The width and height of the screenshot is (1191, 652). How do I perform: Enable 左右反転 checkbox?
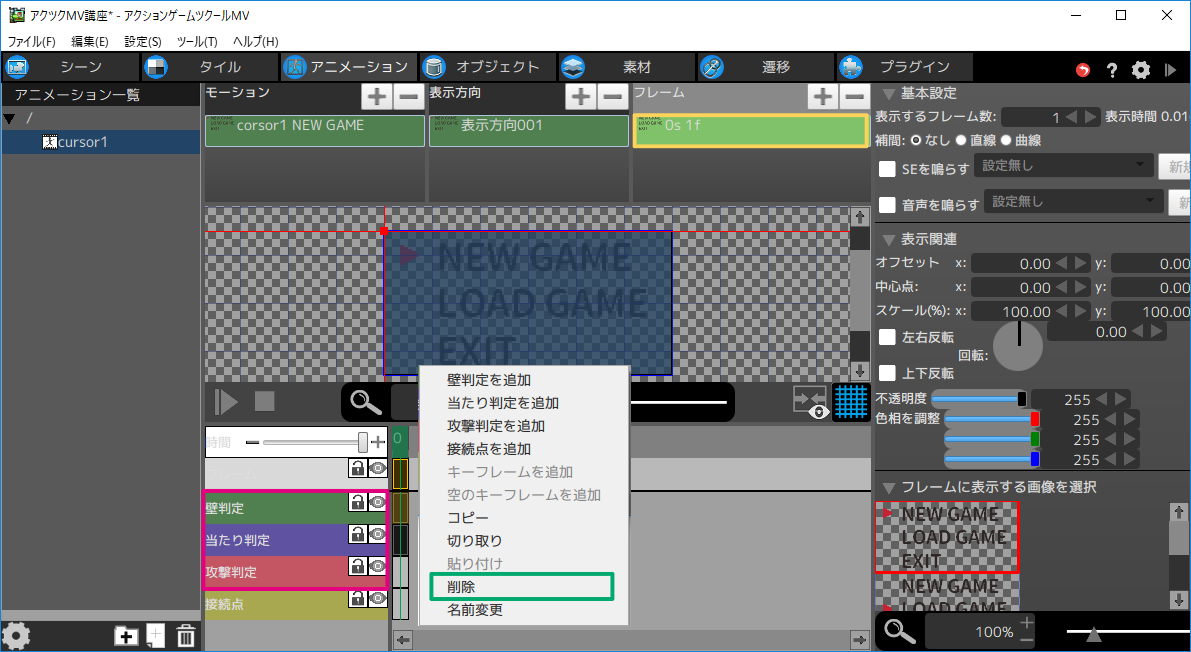point(886,337)
